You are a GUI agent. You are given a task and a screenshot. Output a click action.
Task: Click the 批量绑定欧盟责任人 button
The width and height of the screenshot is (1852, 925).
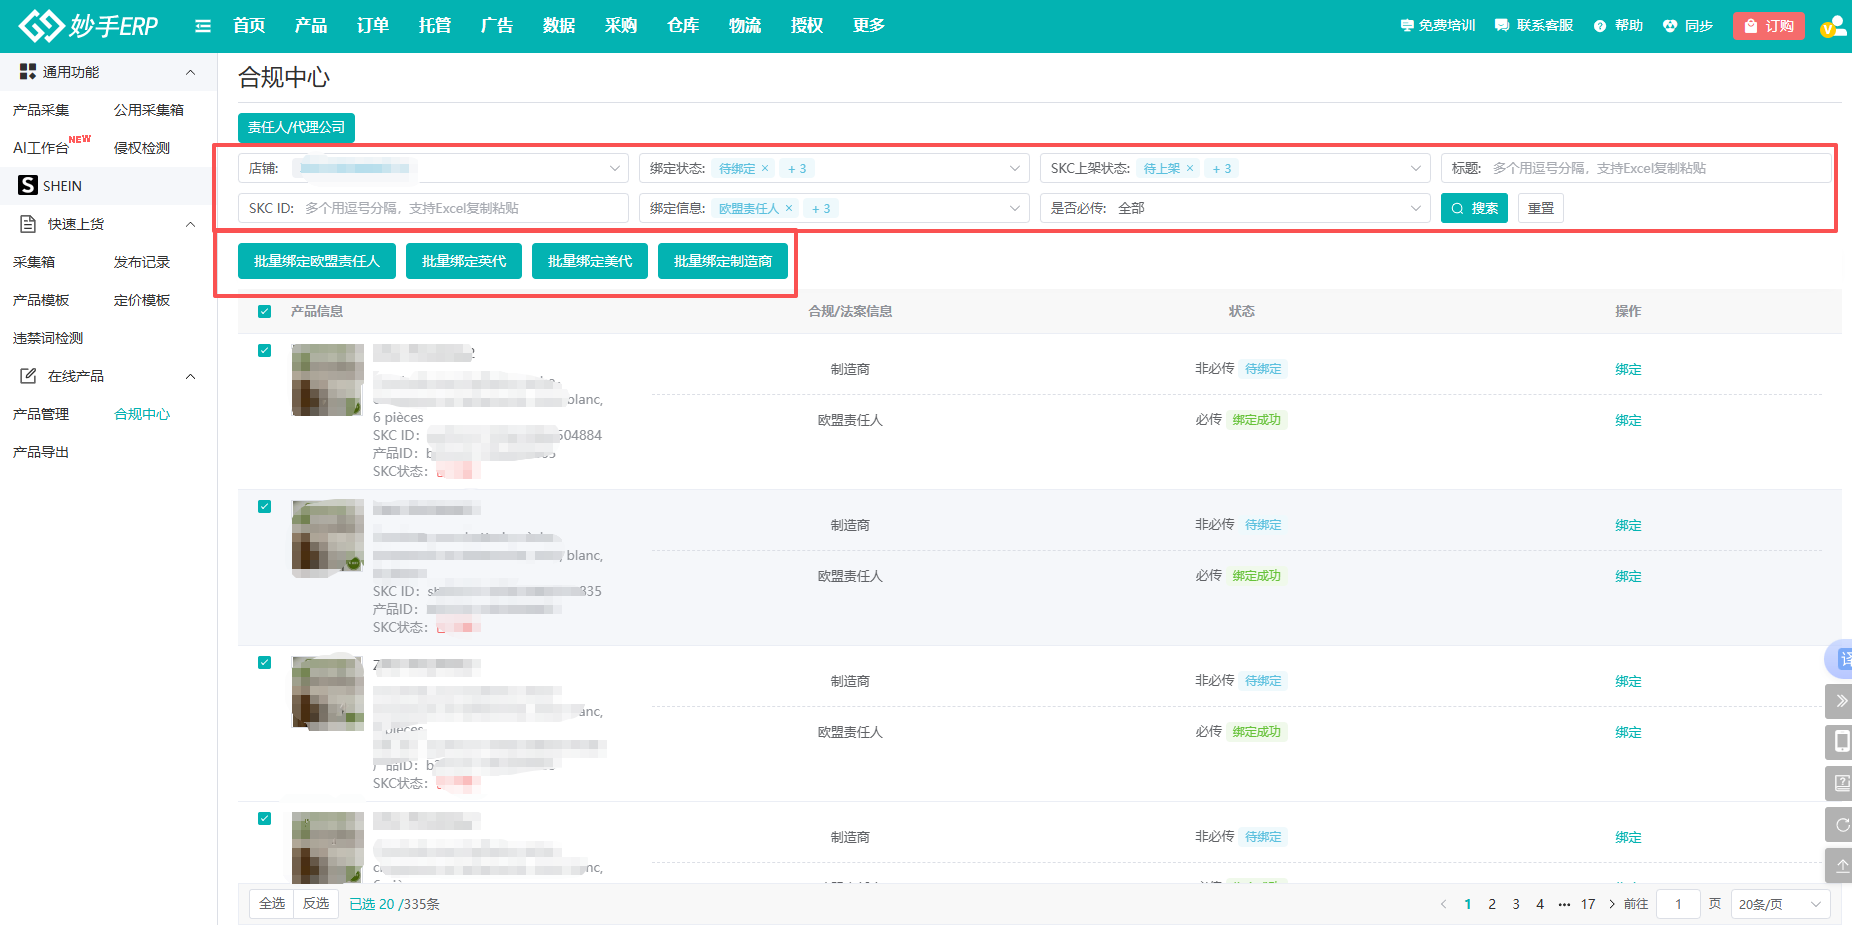317,261
